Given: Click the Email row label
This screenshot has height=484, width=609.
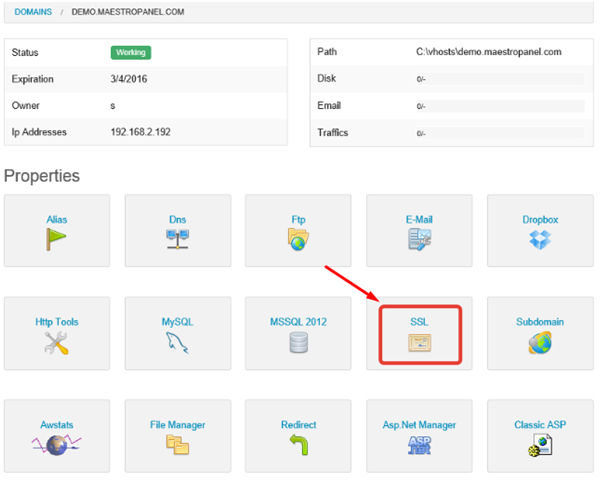Looking at the screenshot, I should coord(329,106).
